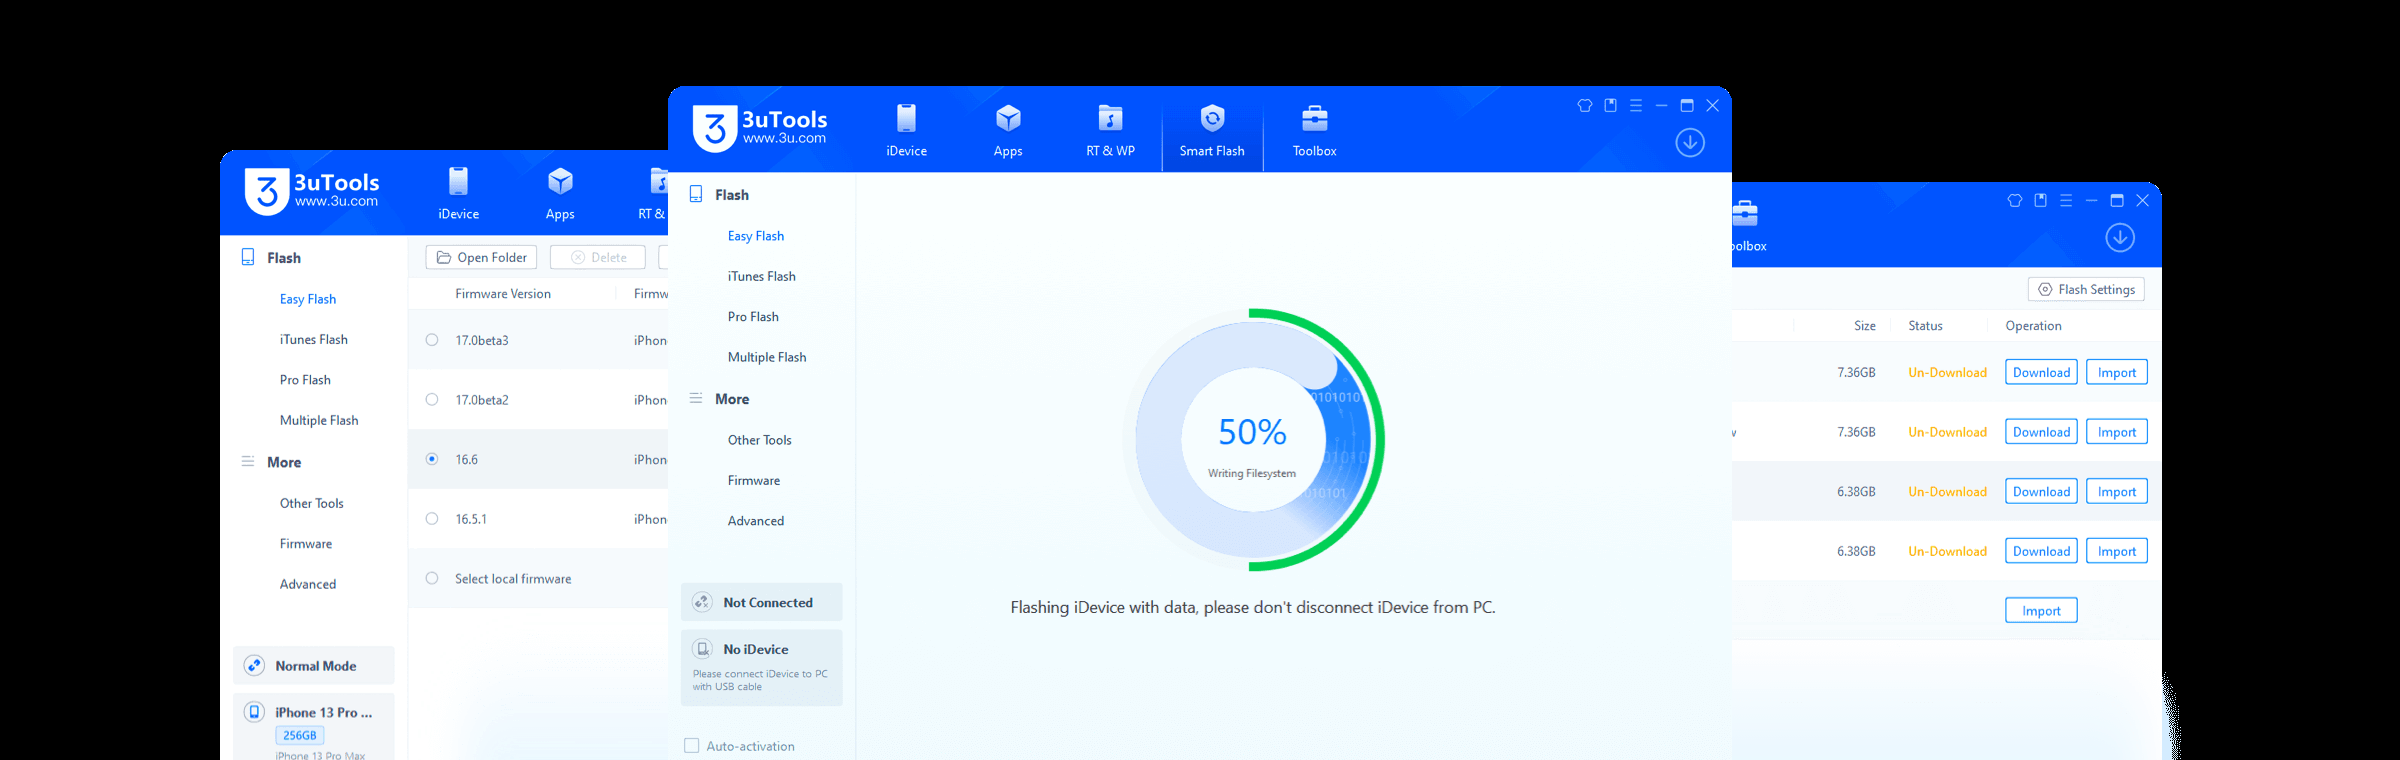The height and width of the screenshot is (760, 2400).
Task: Click Download for the first 7.36GB row
Action: tap(2041, 372)
